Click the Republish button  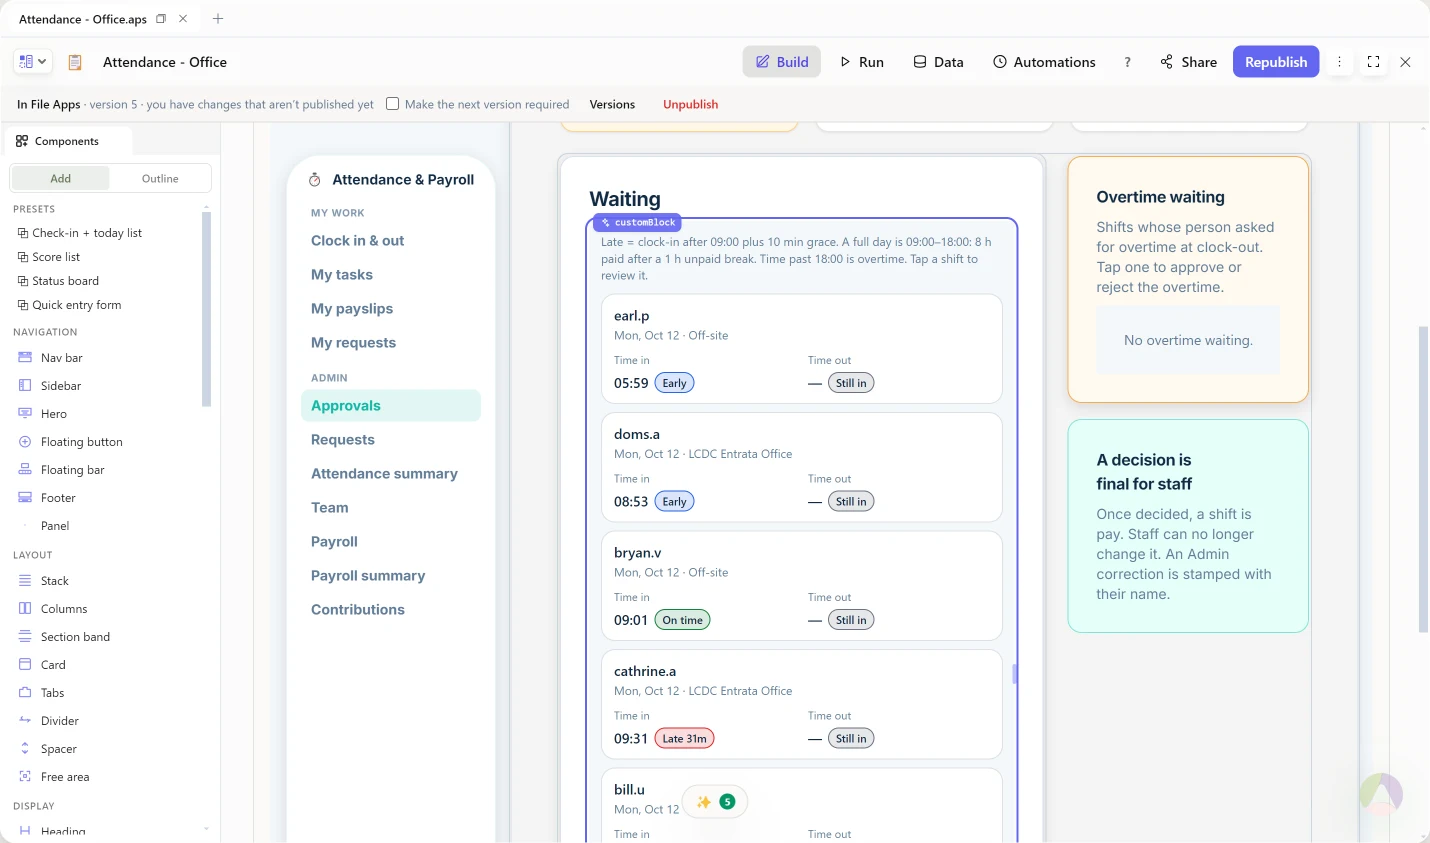1276,62
